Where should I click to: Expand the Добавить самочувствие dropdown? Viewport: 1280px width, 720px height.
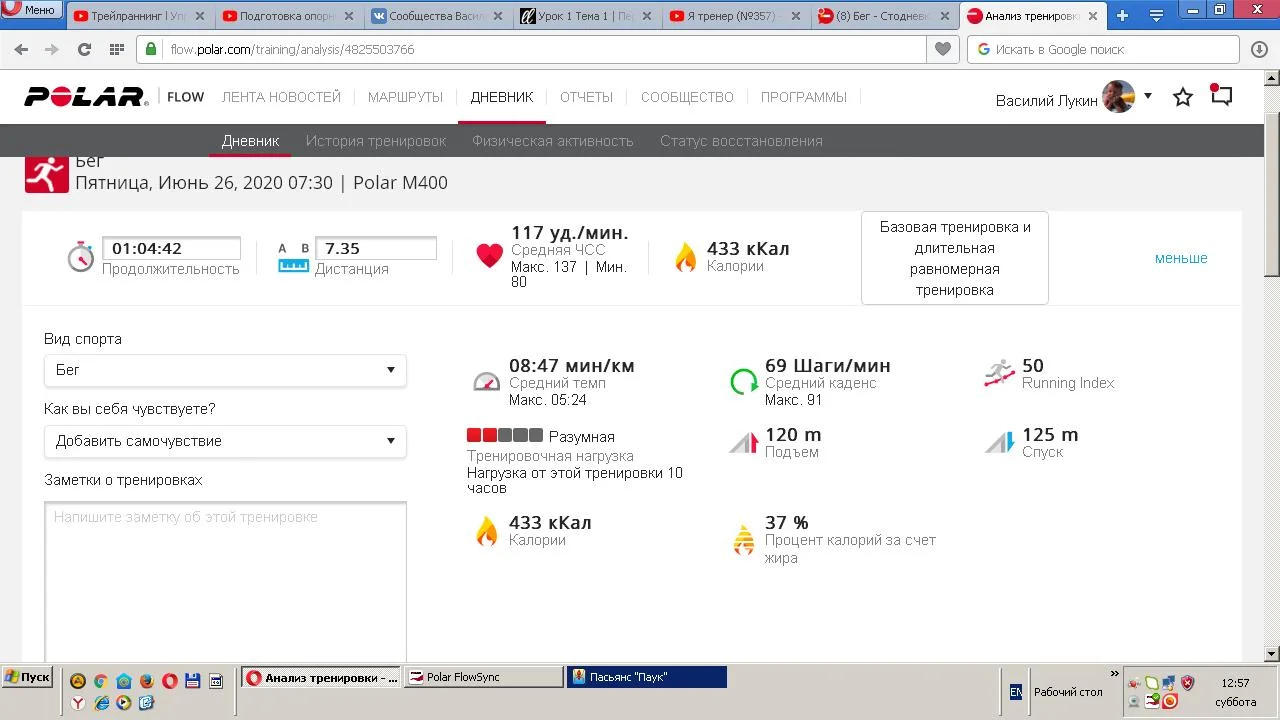(x=225, y=441)
